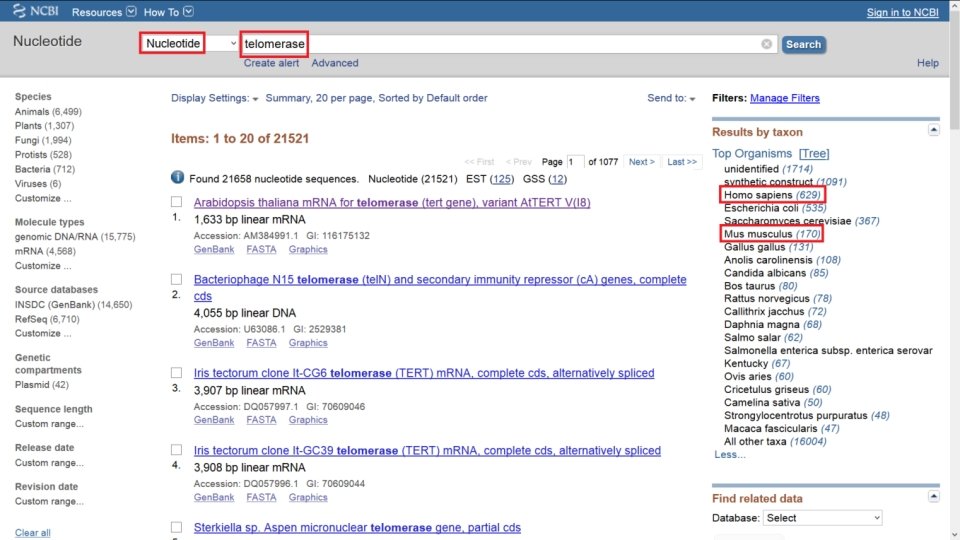The height and width of the screenshot is (540, 960).
Task: Open the Top Organisms link
Action: pyautogui.click(x=752, y=154)
